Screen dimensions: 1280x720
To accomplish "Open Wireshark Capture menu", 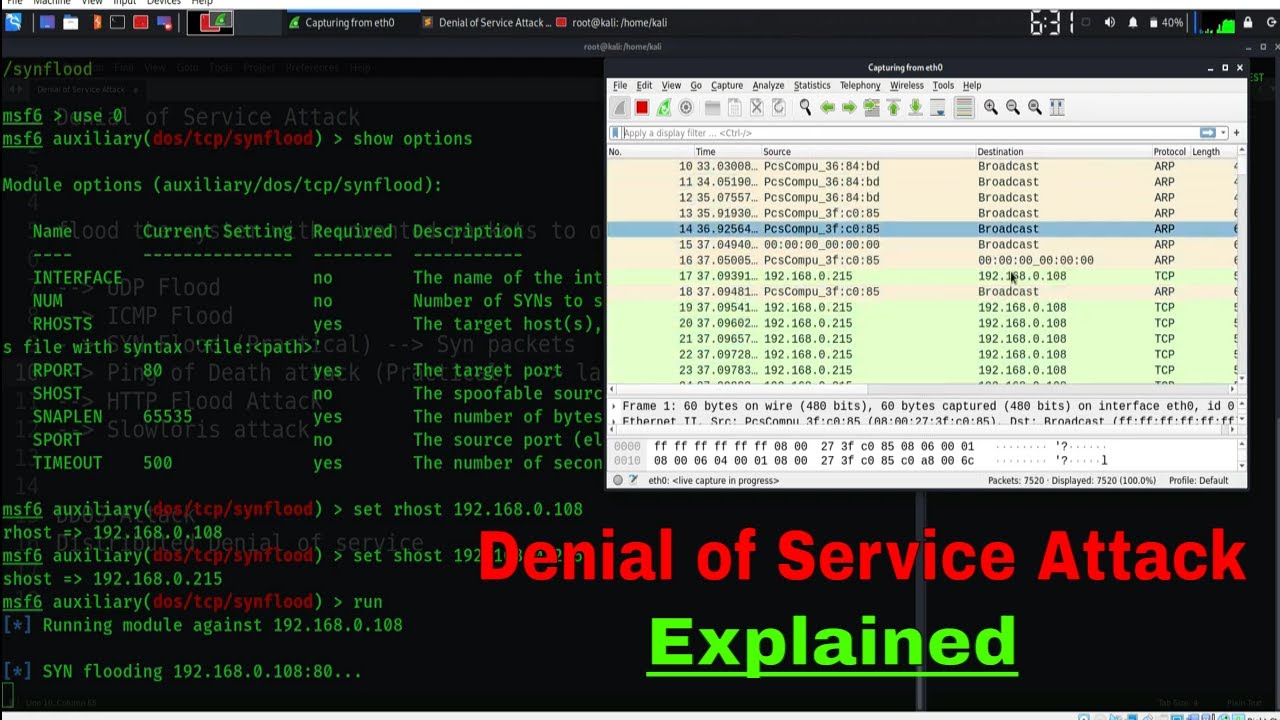I will click(x=727, y=86).
